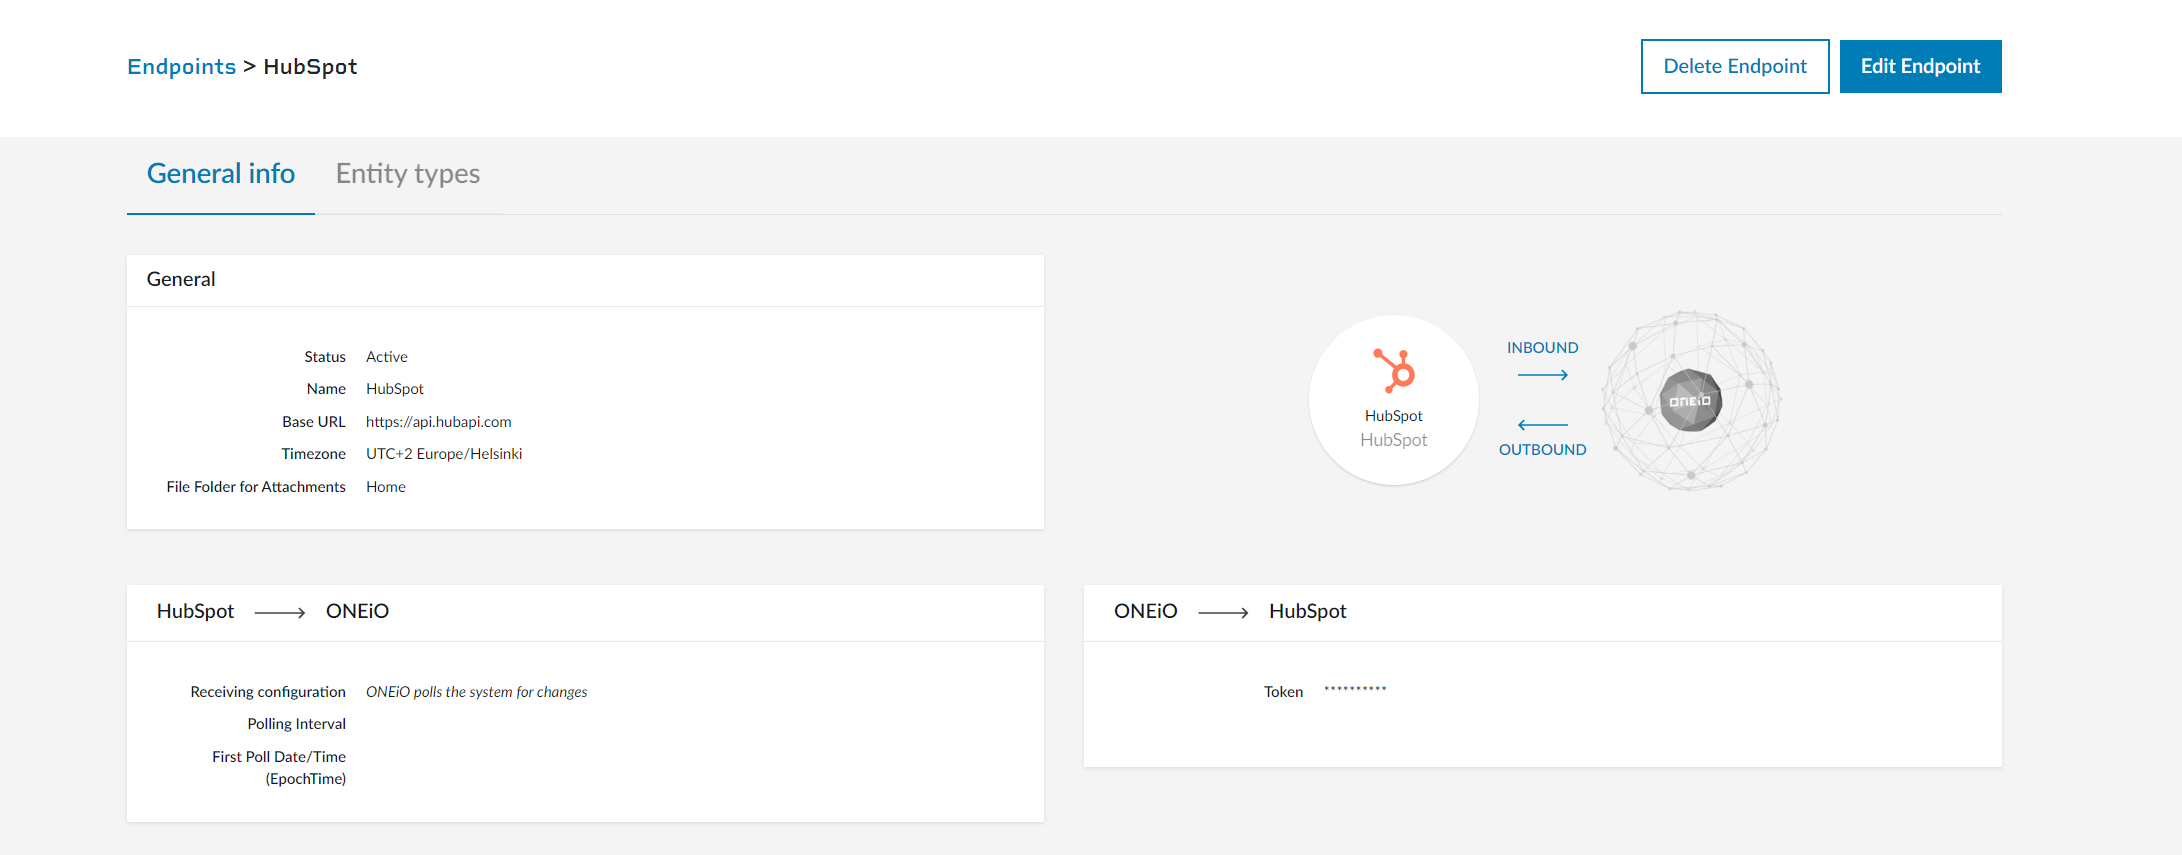
Task: Click the File Folder for Attachments label
Action: 256,487
